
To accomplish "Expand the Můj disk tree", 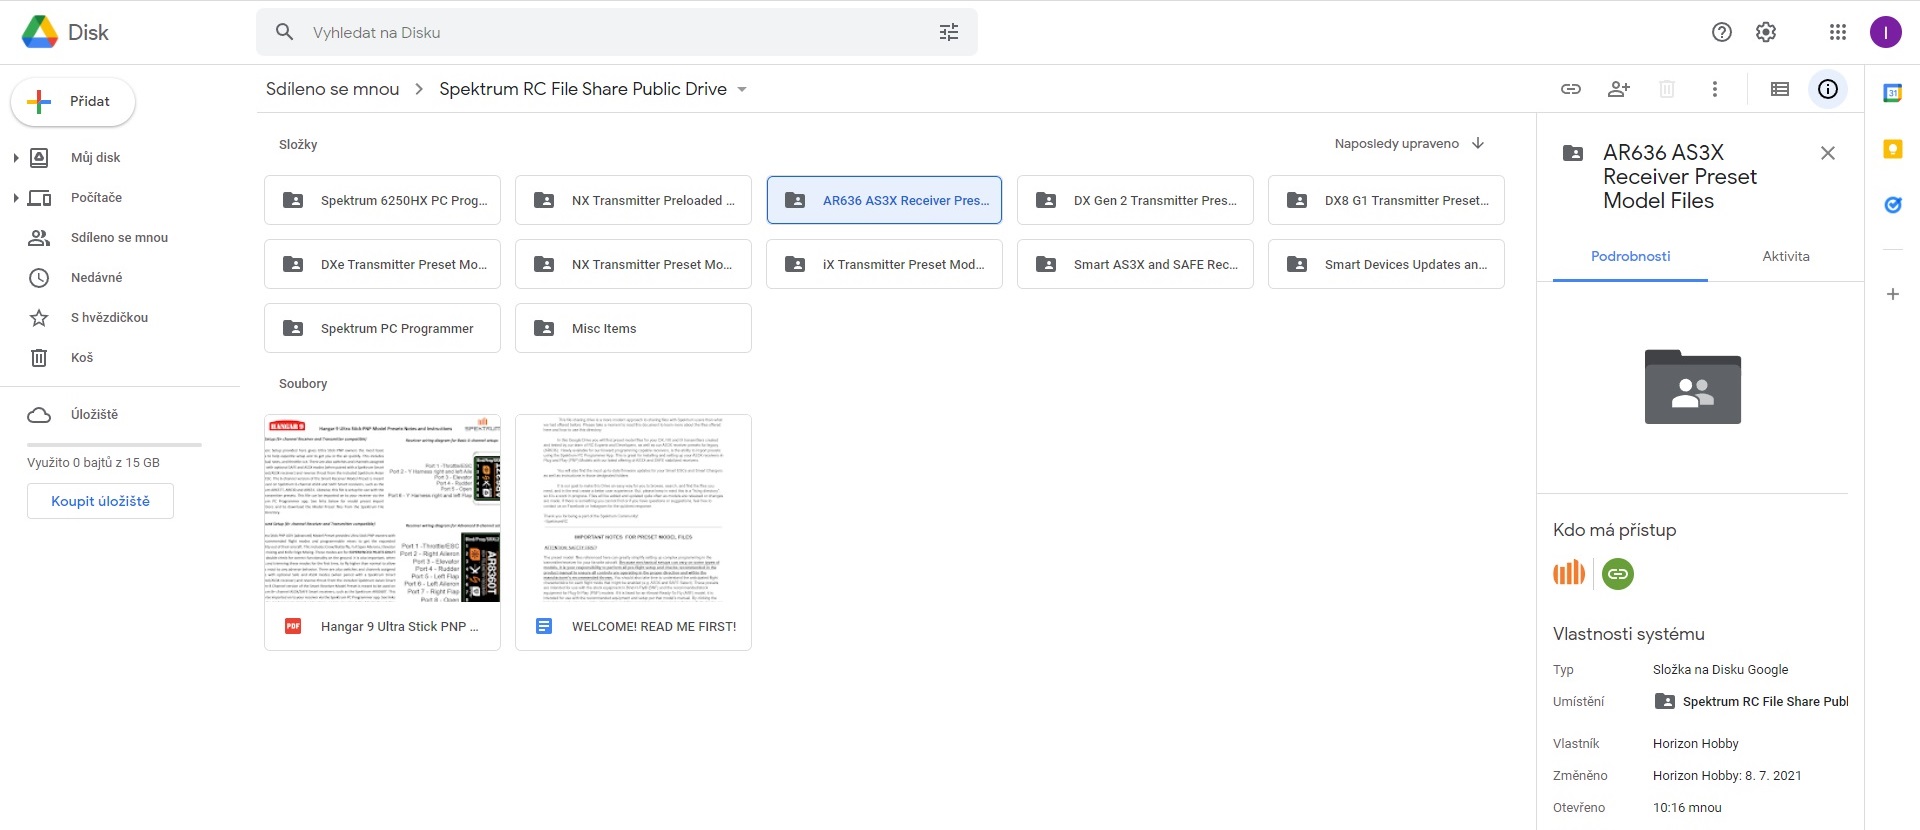I will [x=16, y=158].
